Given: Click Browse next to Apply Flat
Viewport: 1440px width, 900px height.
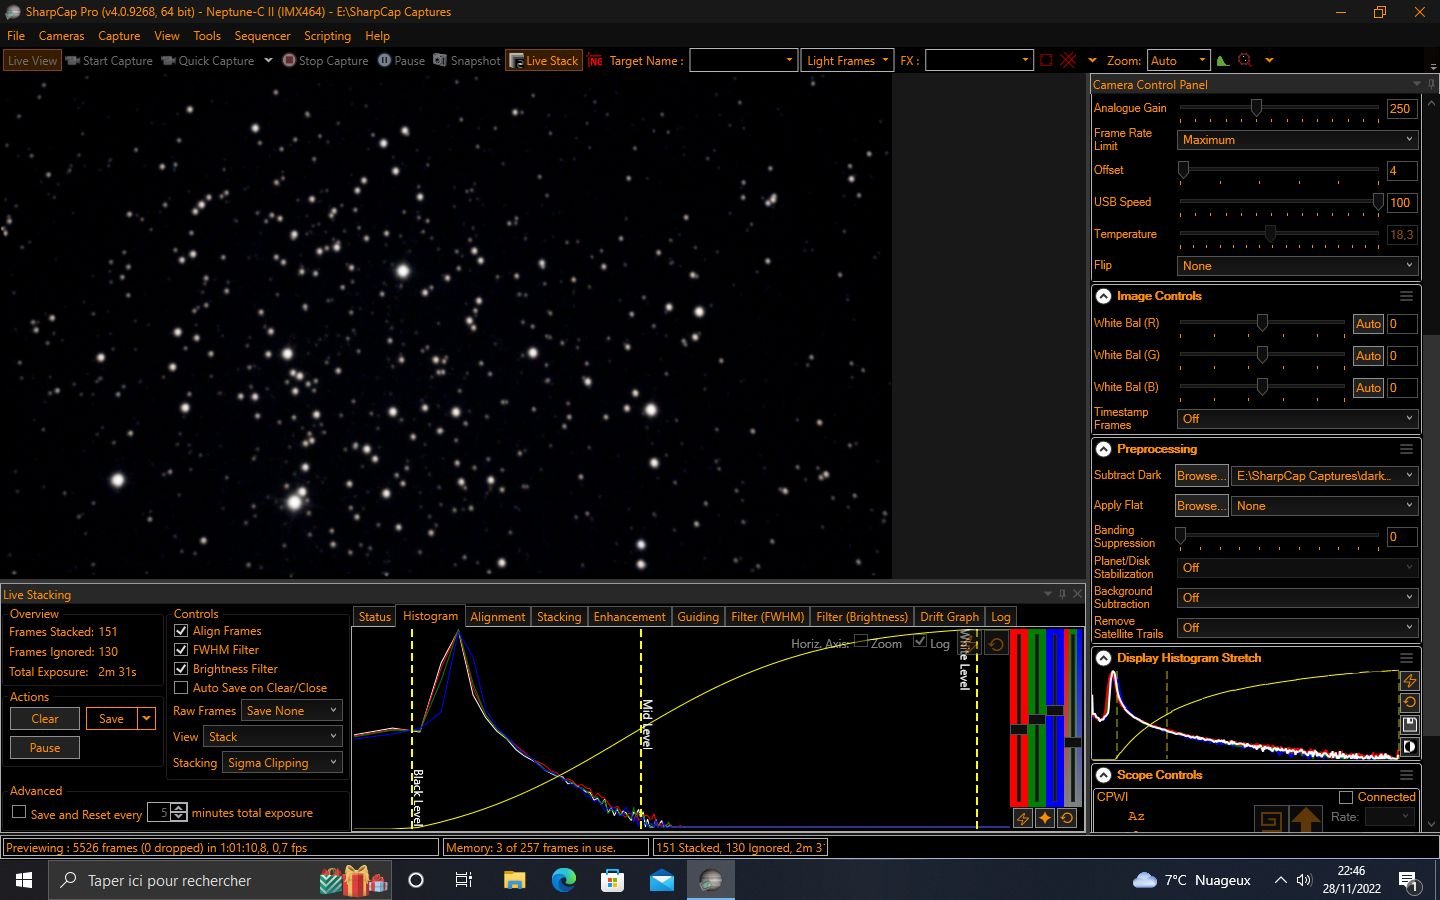Looking at the screenshot, I should click(1201, 506).
